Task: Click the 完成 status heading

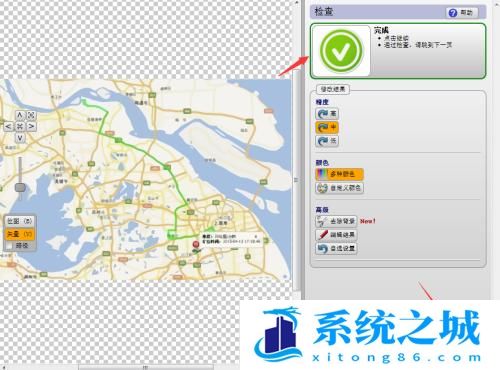Action: tap(381, 30)
